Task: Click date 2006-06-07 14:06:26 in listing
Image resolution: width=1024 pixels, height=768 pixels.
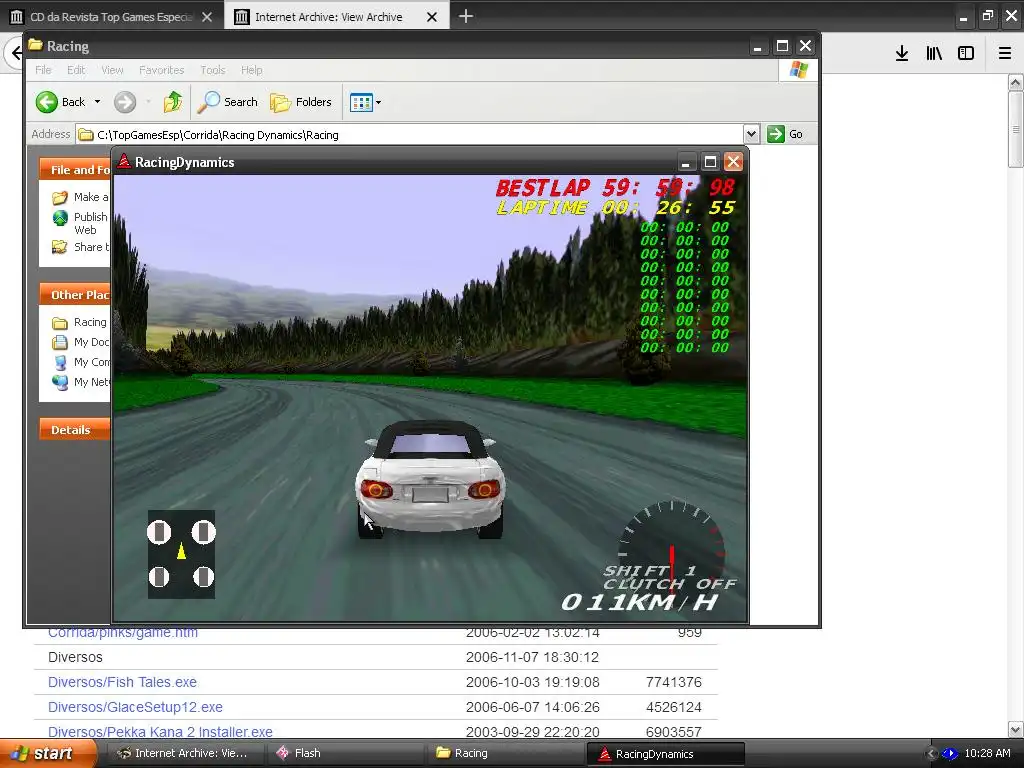Action: pyautogui.click(x=532, y=707)
